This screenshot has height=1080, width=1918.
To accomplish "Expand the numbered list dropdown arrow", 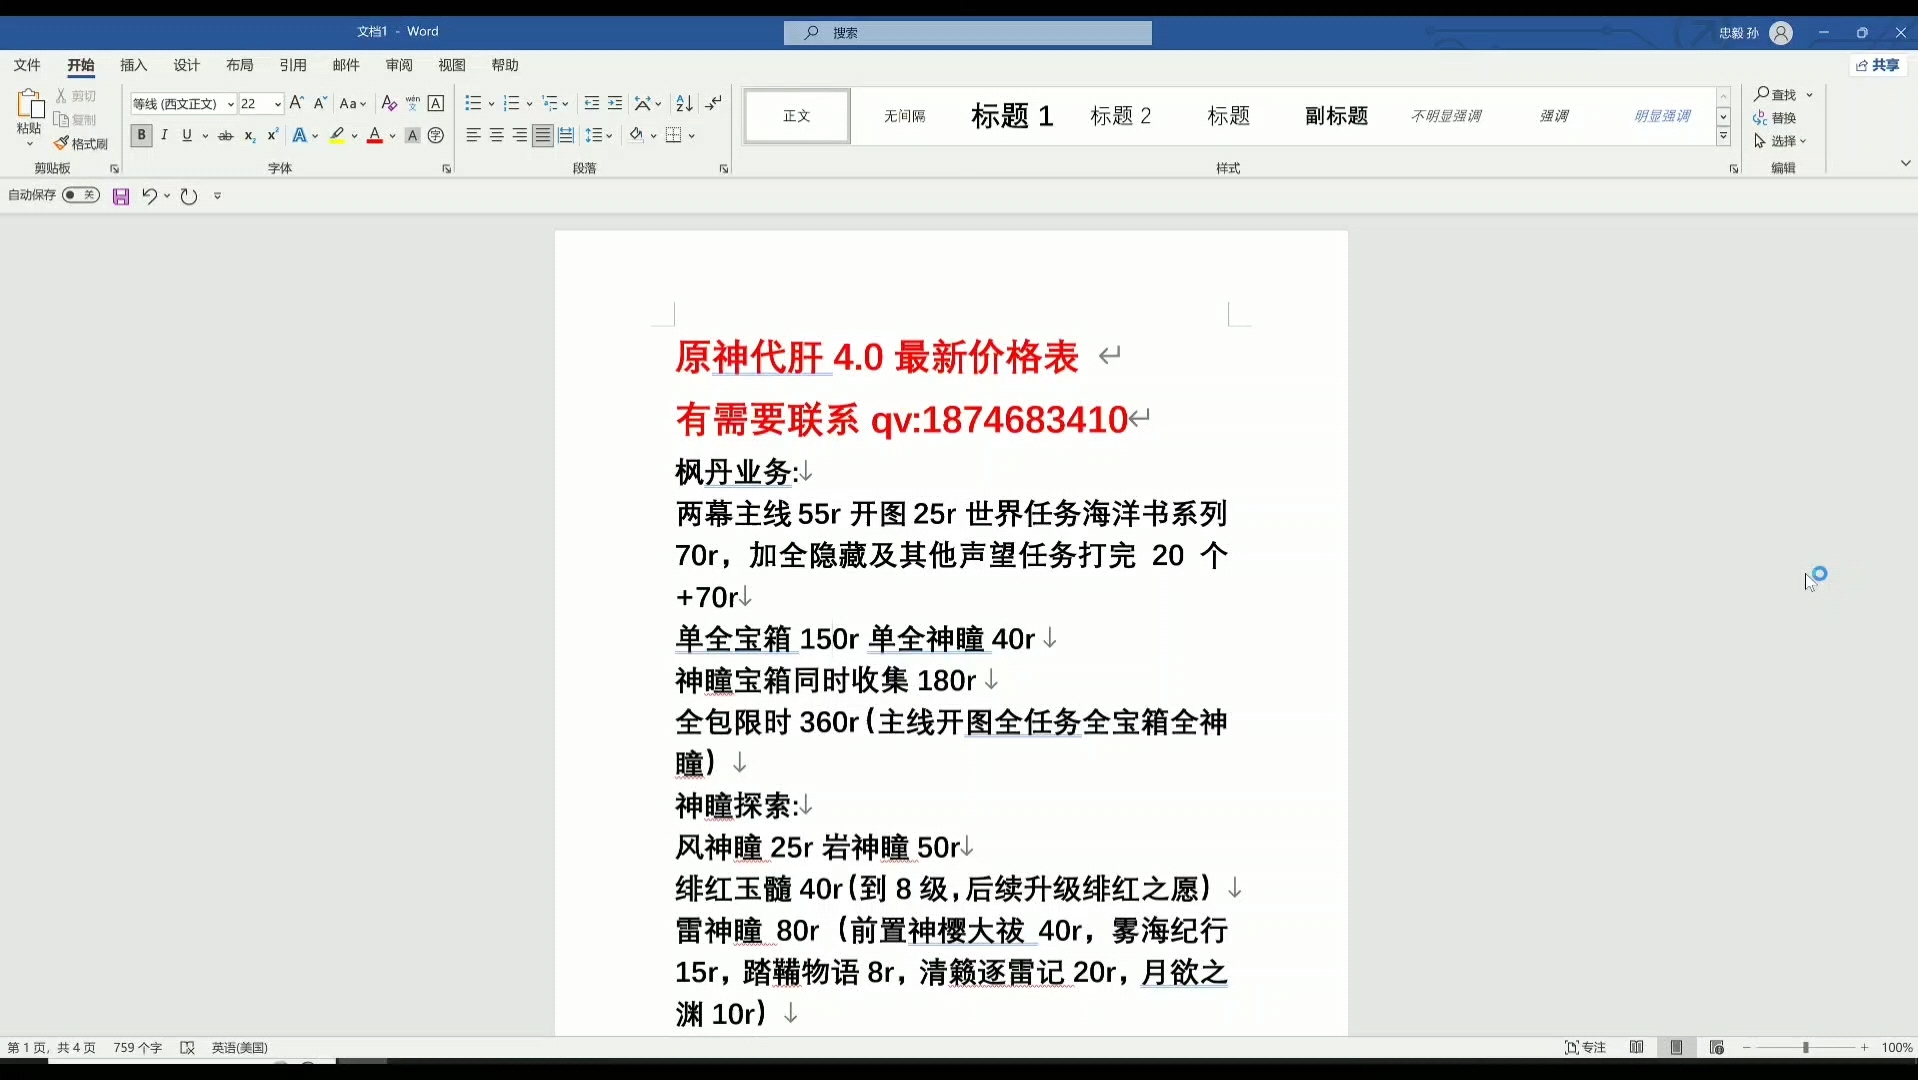I will tap(529, 104).
